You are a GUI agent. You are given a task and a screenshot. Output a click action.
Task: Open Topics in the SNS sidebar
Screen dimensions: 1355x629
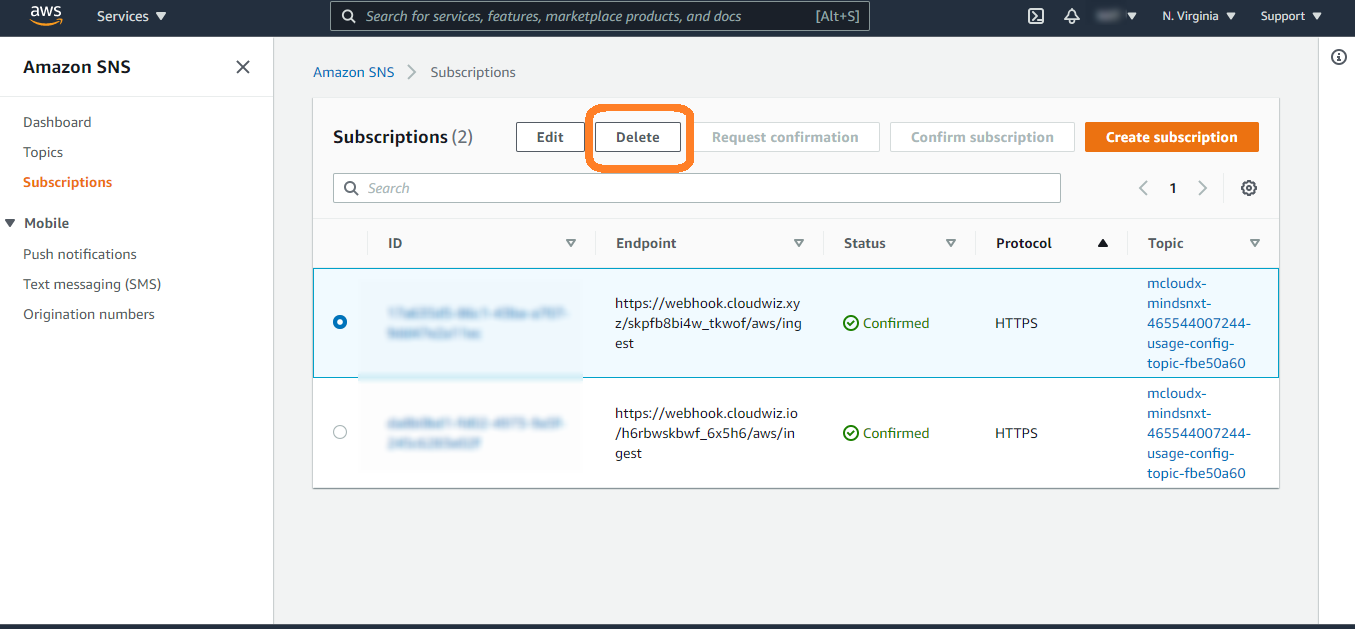click(43, 152)
